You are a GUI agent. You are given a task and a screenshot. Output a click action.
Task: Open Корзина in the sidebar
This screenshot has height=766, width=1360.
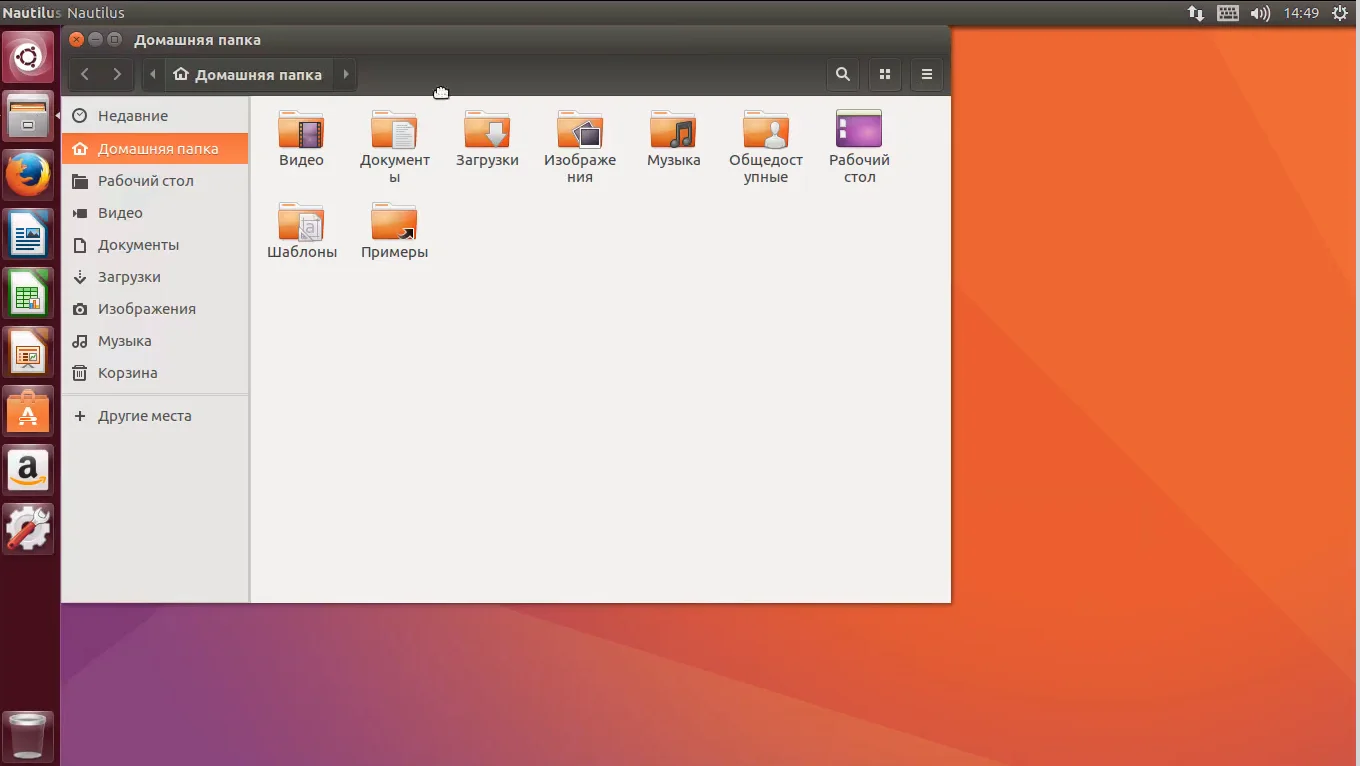[x=128, y=373]
